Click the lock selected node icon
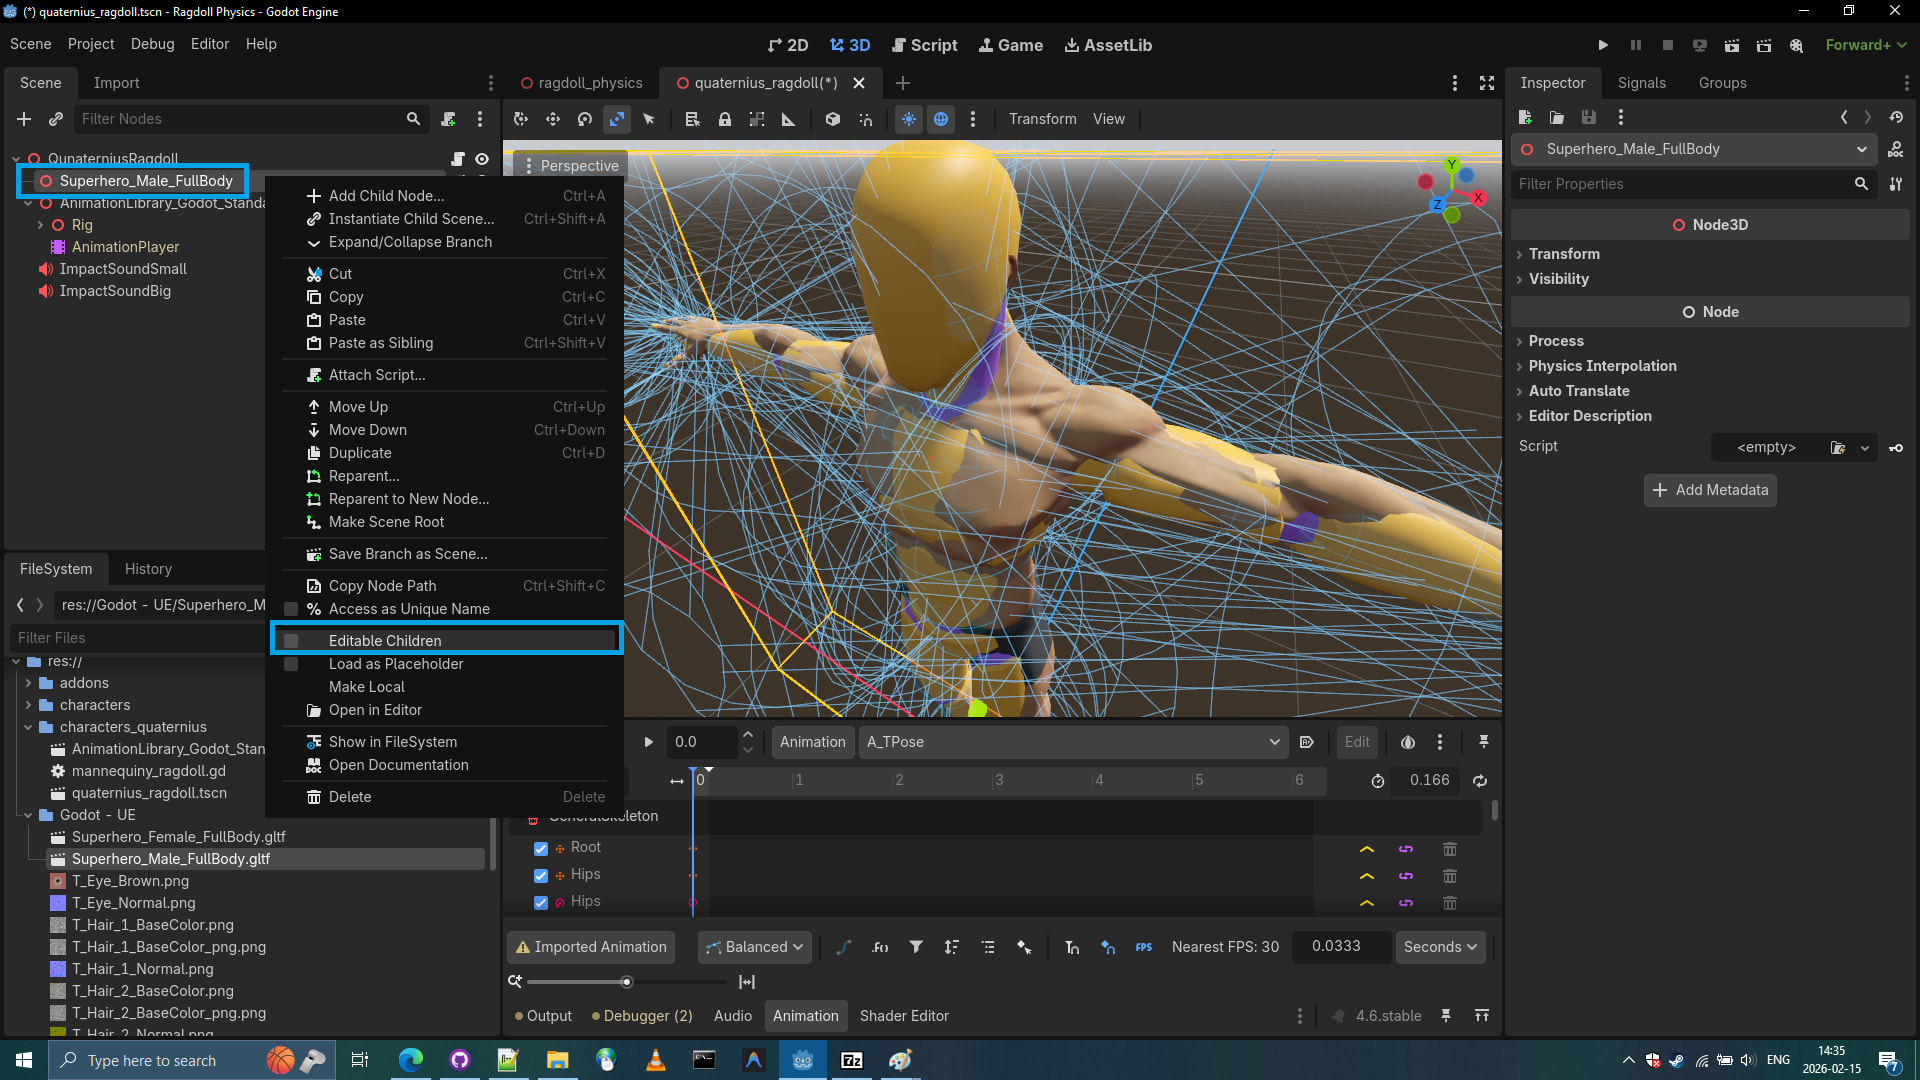Screen dimensions: 1920x1080 click(x=724, y=119)
